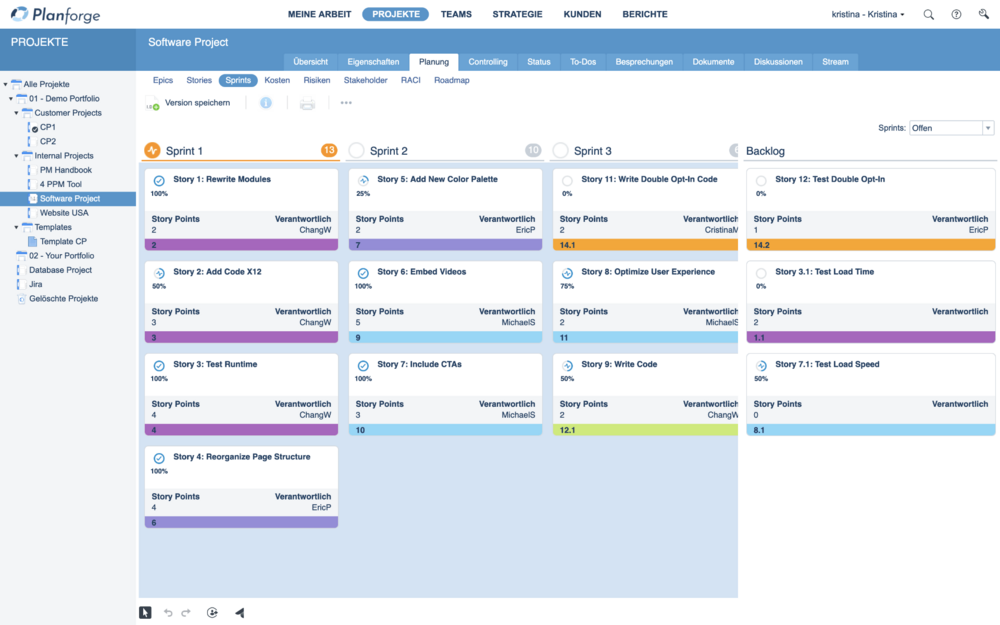Open the three-dots more options menu

tap(346, 103)
